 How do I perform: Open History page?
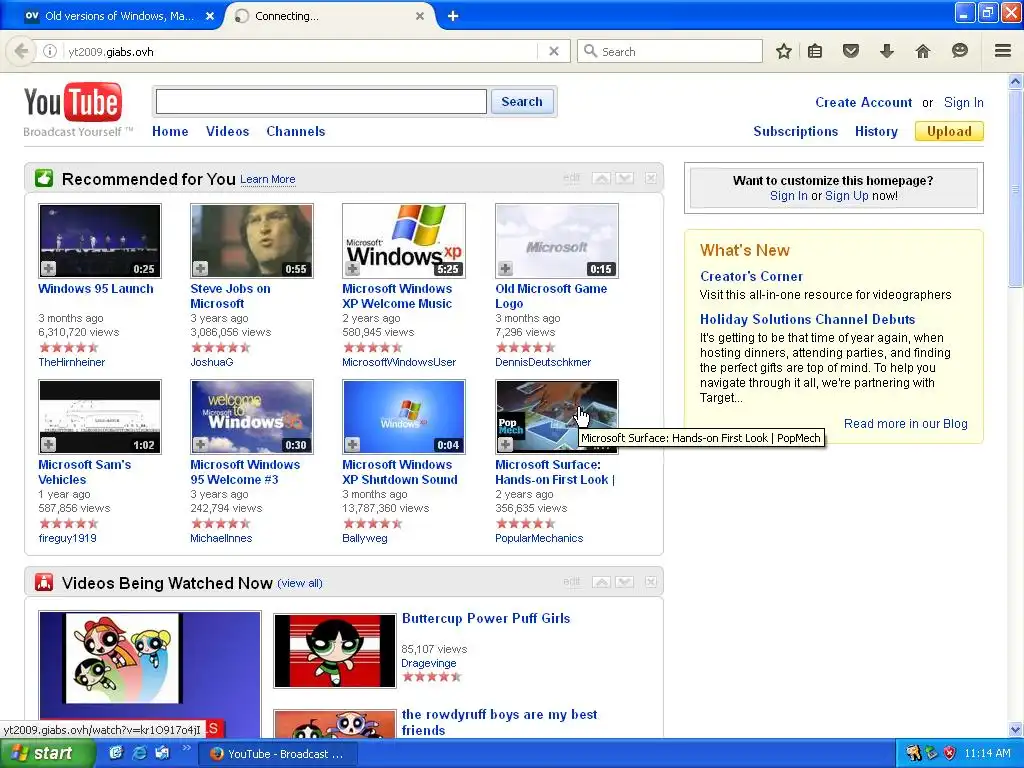point(876,131)
